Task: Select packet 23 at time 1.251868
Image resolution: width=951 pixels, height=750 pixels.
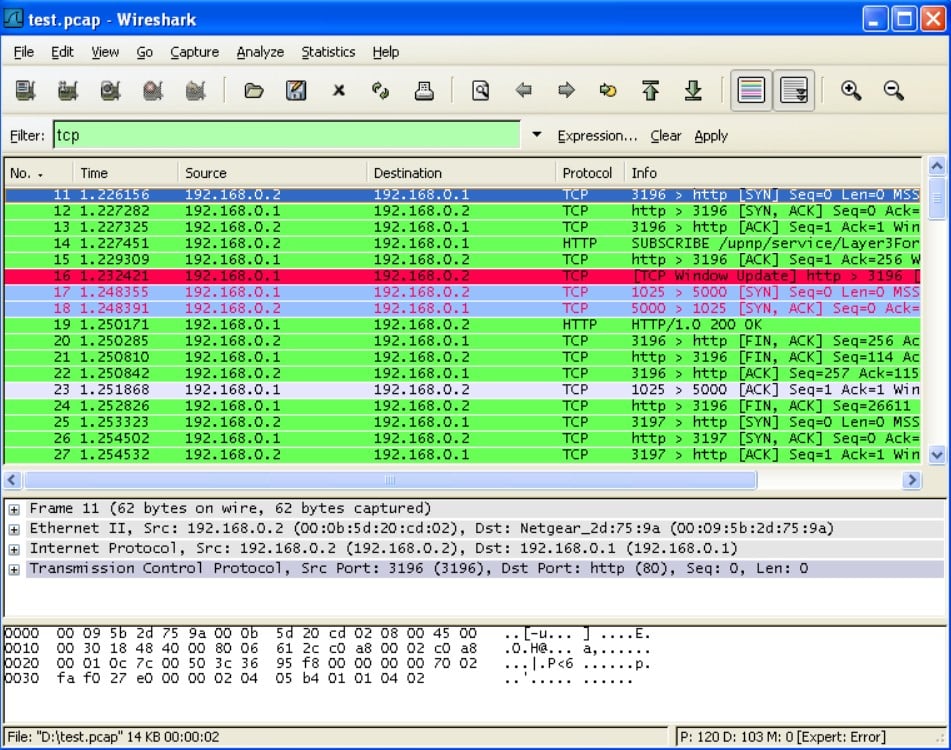Action: (463, 389)
